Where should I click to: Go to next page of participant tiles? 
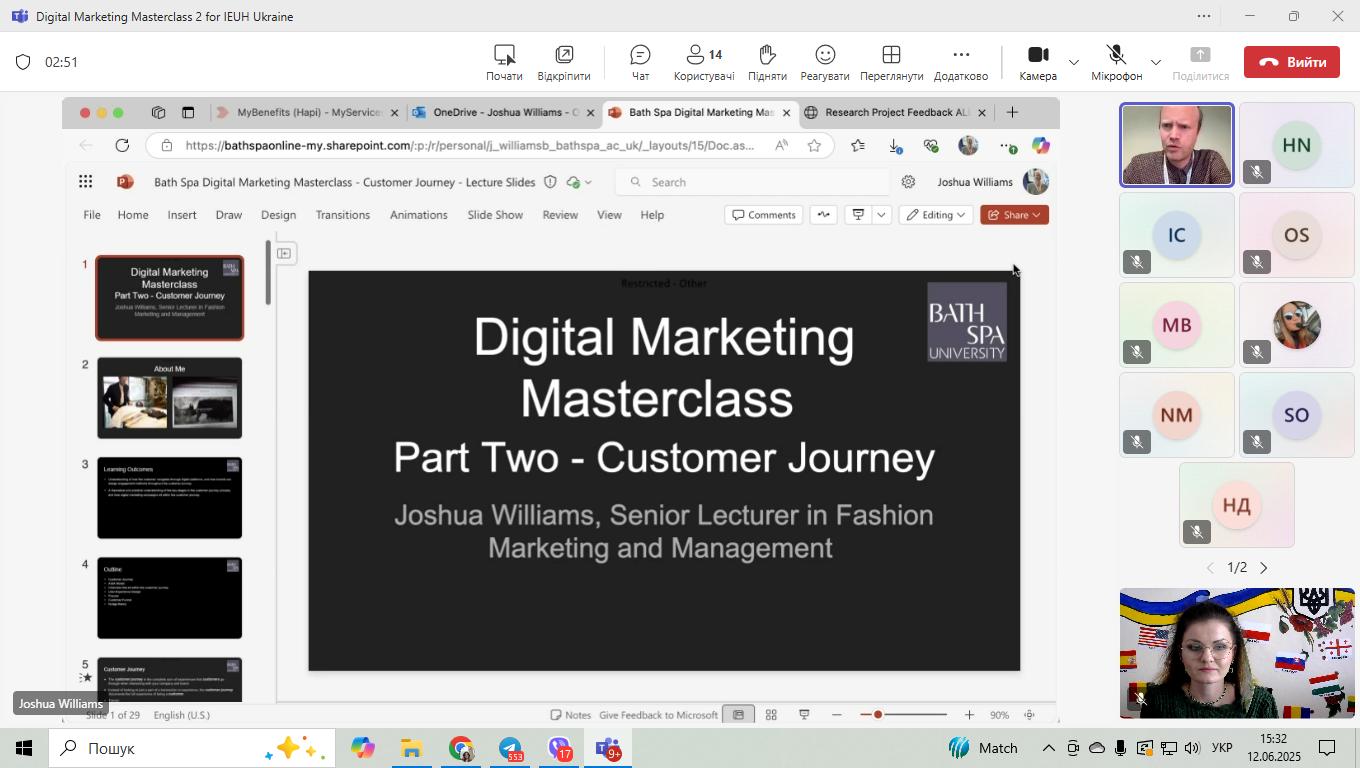coord(1264,568)
